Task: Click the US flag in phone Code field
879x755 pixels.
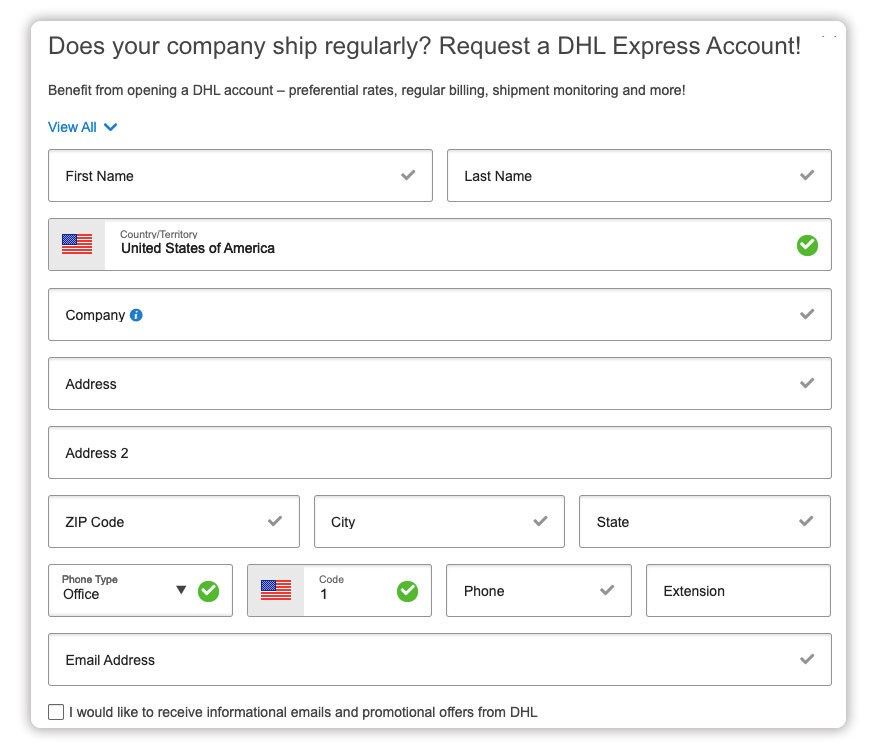Action: [276, 590]
